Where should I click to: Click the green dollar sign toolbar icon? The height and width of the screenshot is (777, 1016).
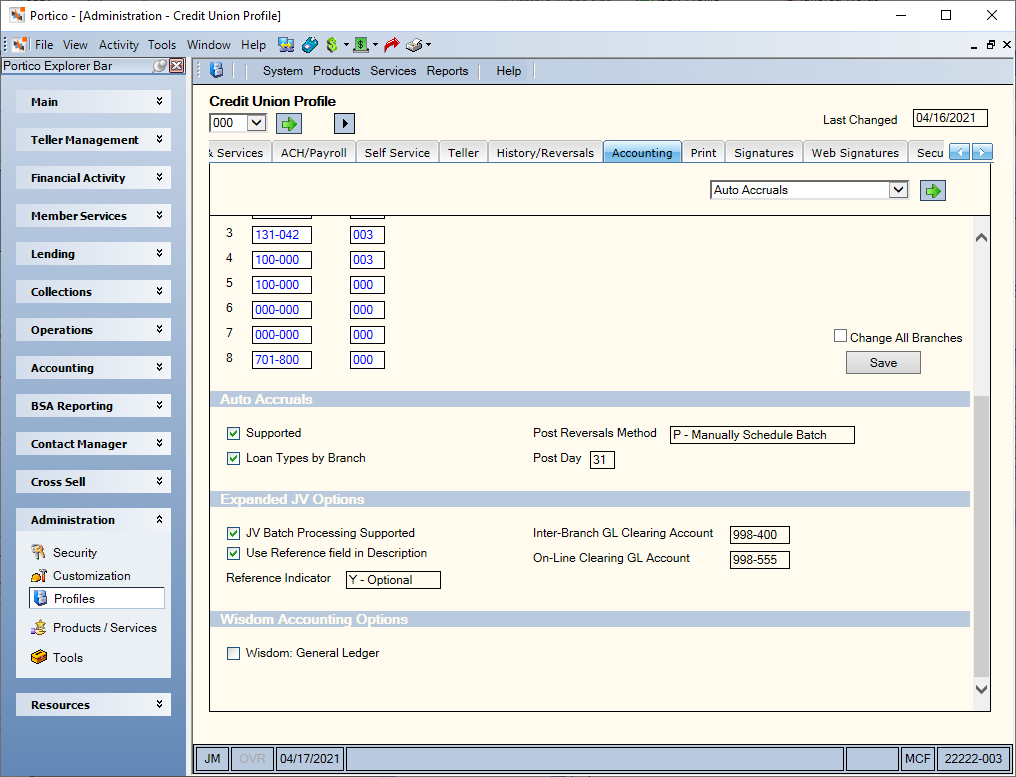tap(332, 45)
